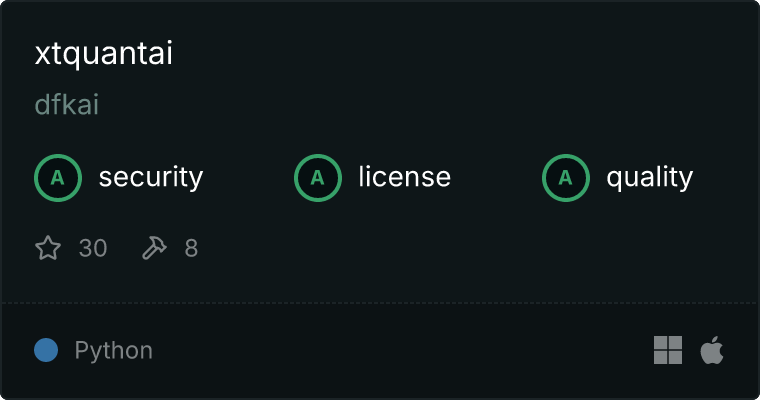The height and width of the screenshot is (400, 760).
Task: Click the Windows platform icon
Action: coord(668,350)
